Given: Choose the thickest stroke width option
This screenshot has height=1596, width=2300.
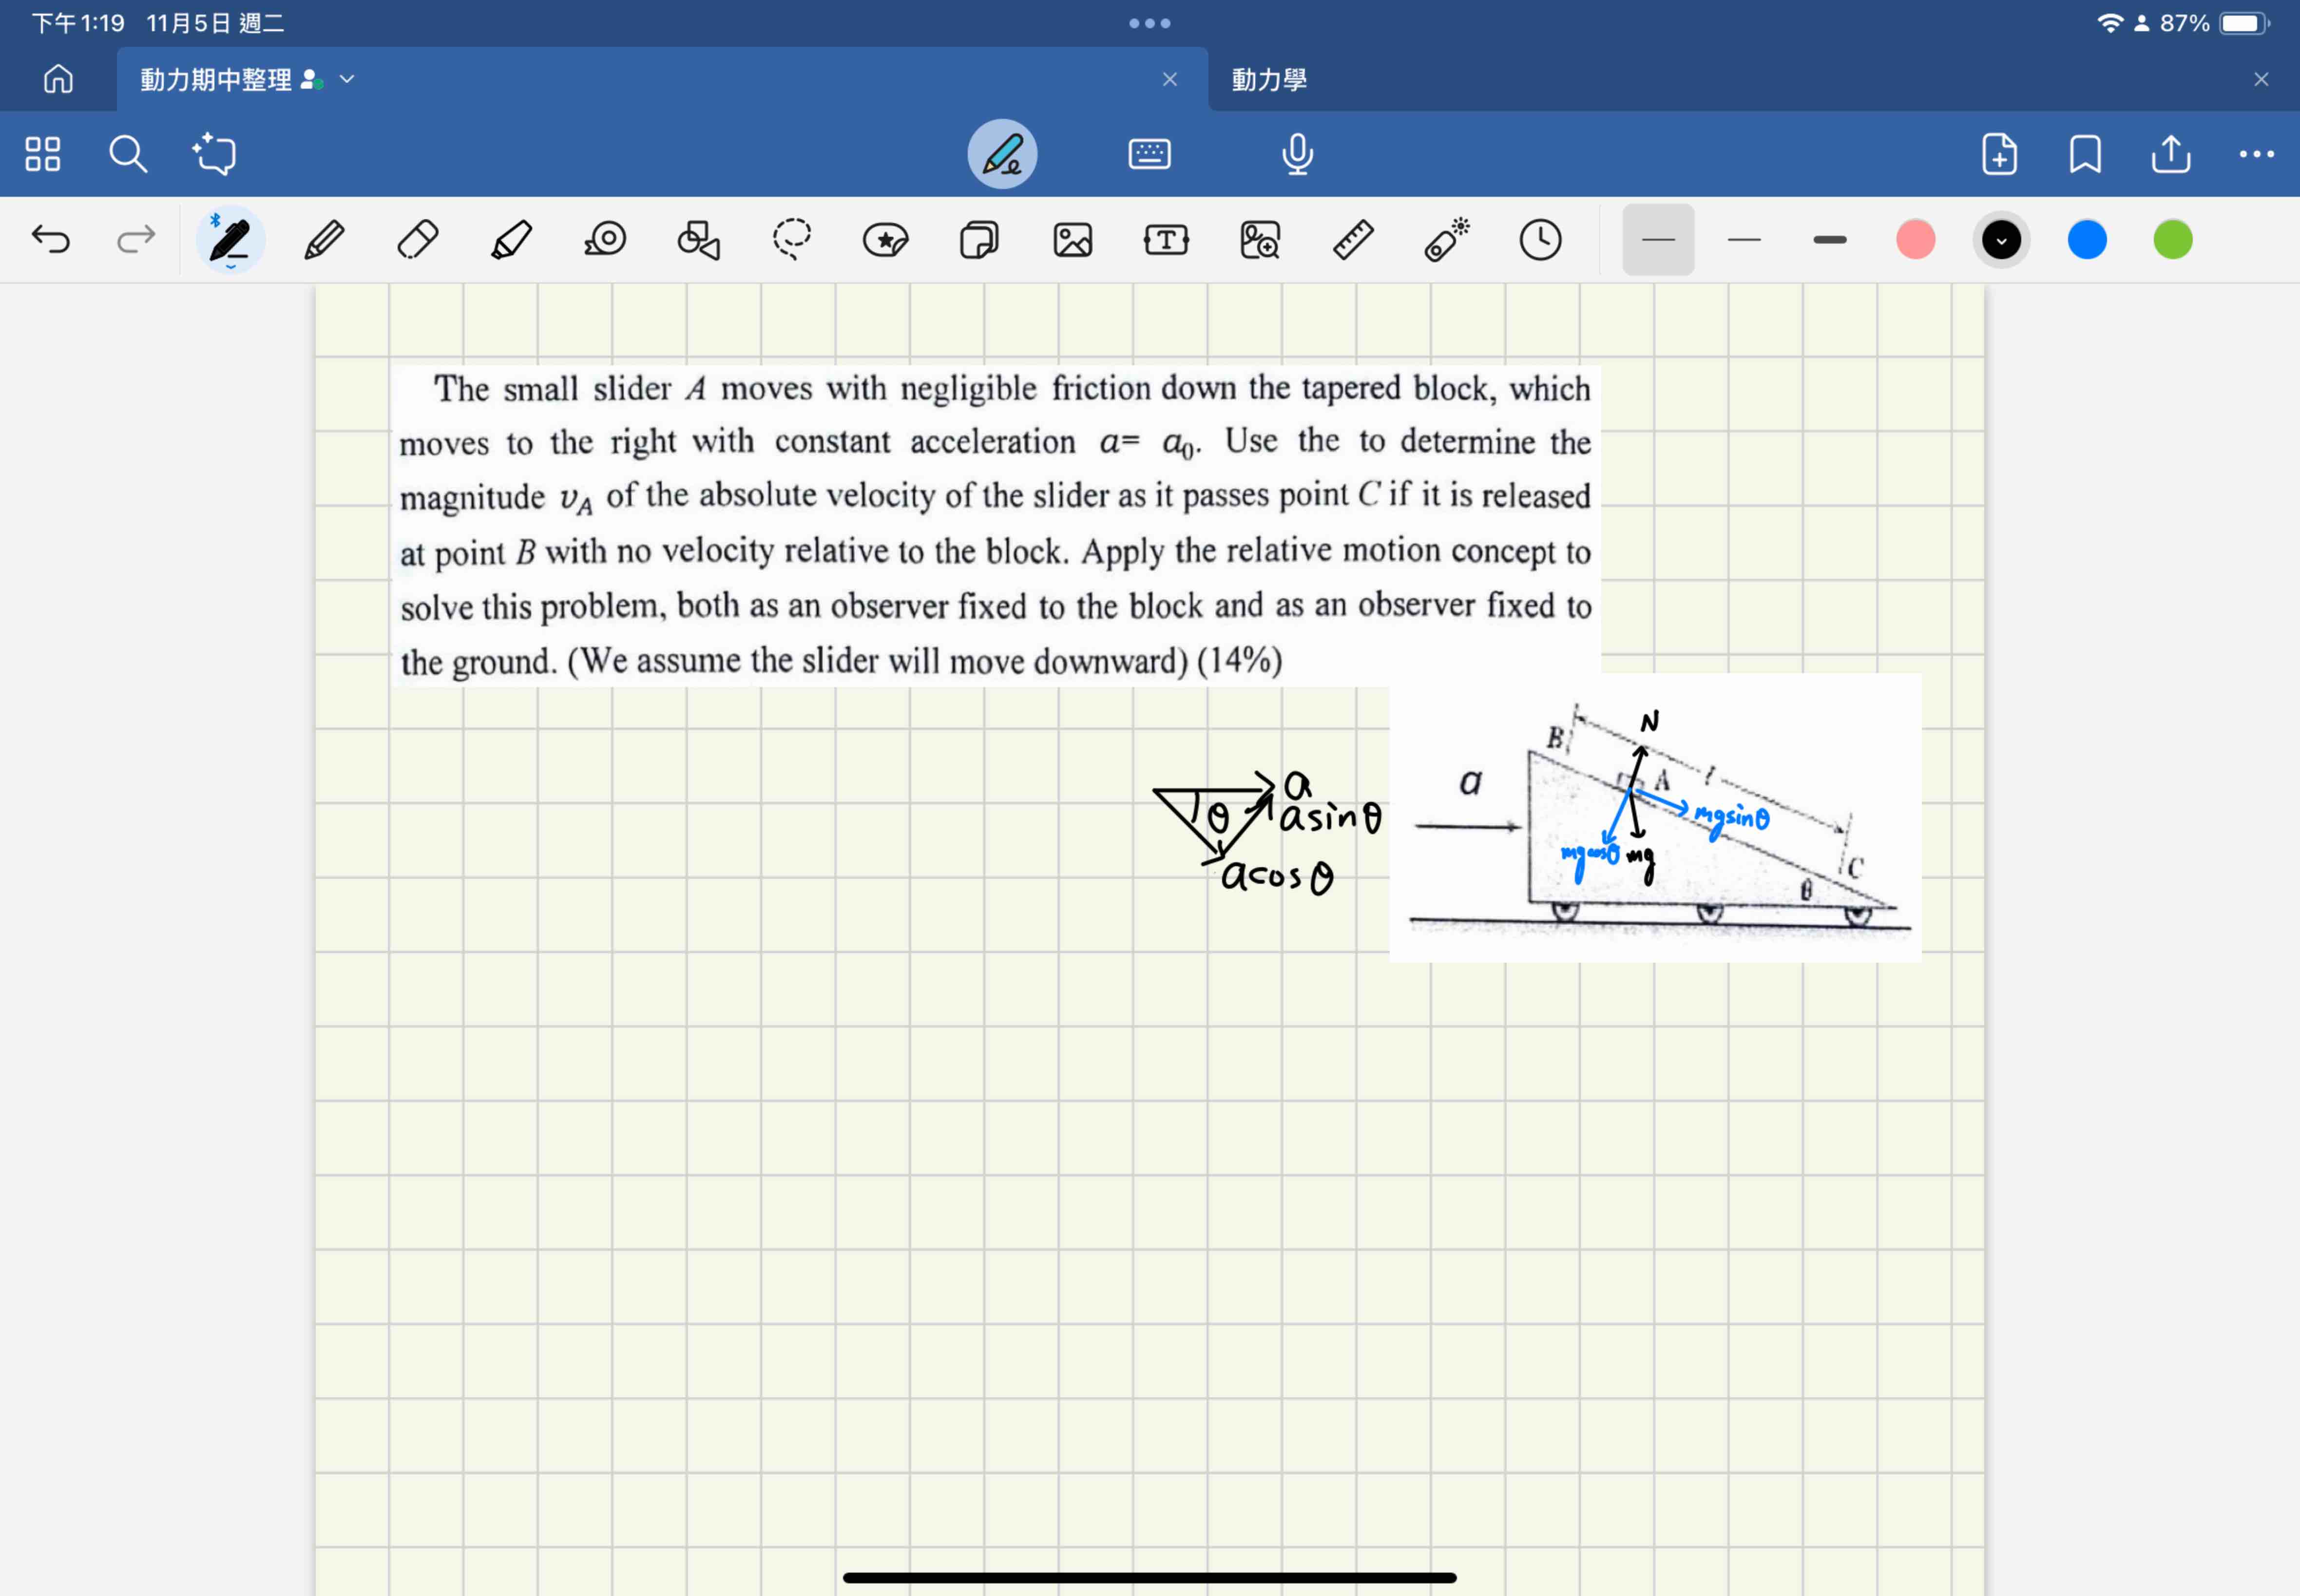Looking at the screenshot, I should [x=1828, y=239].
